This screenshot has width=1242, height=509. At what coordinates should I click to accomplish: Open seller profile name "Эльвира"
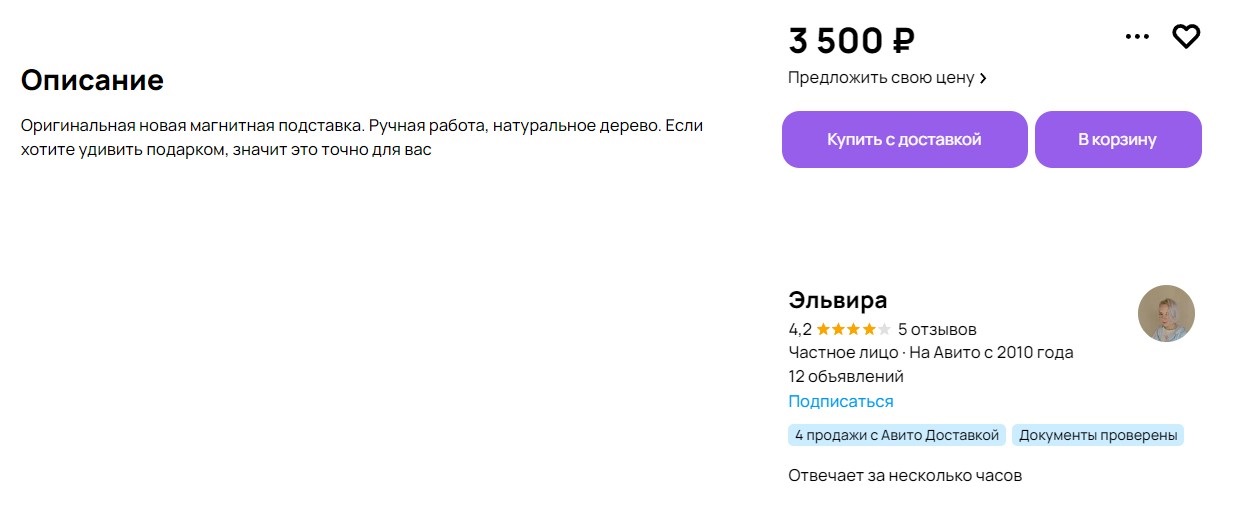pos(837,300)
